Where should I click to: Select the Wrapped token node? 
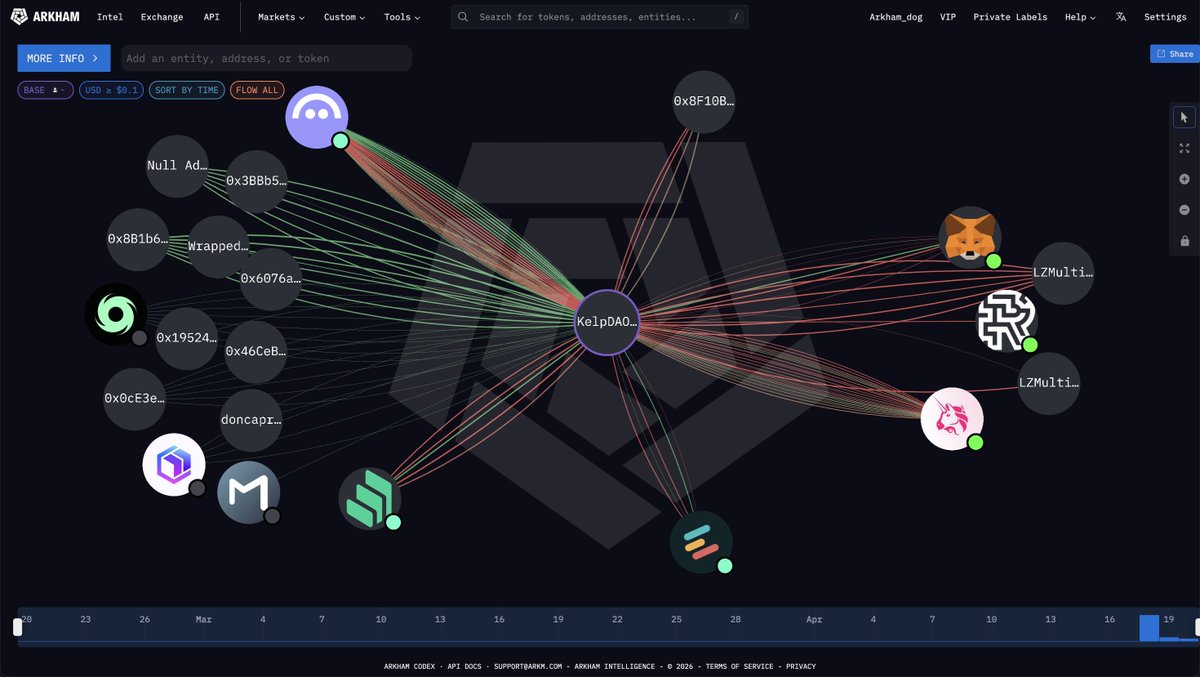click(x=218, y=246)
